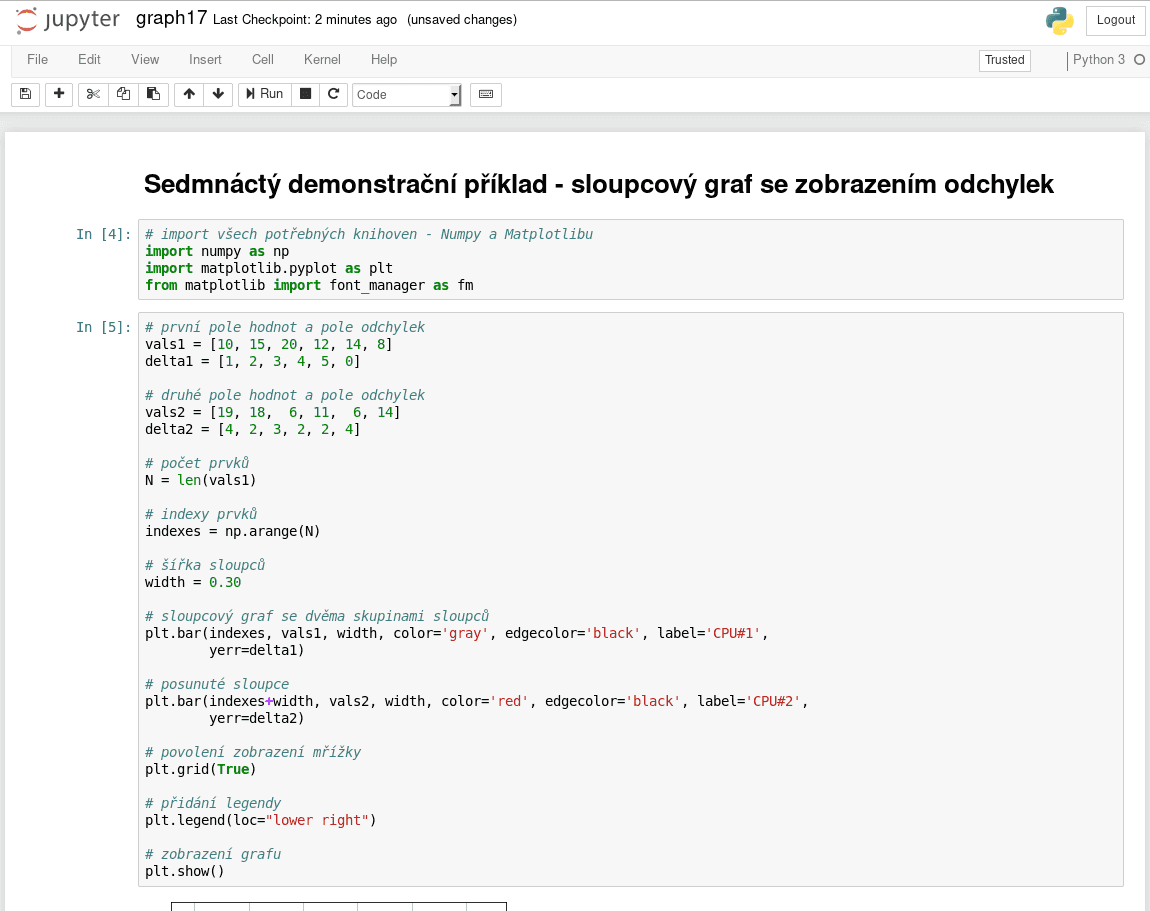This screenshot has height=911, width=1150.
Task: Click the (unsaved changes) status text
Action: [x=462, y=20]
